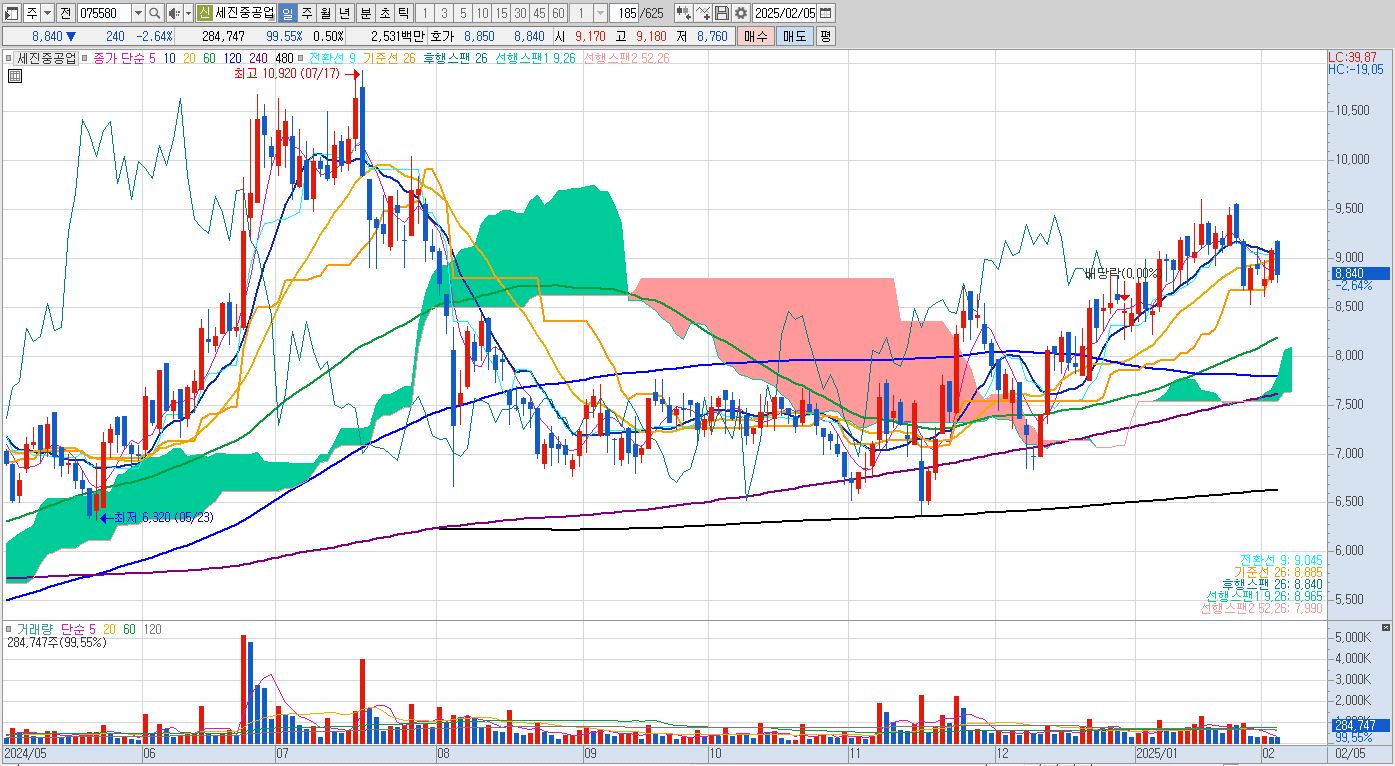Viewport: 1395px width, 766px height.
Task: Click the stock code input field 075580
Action: (104, 13)
